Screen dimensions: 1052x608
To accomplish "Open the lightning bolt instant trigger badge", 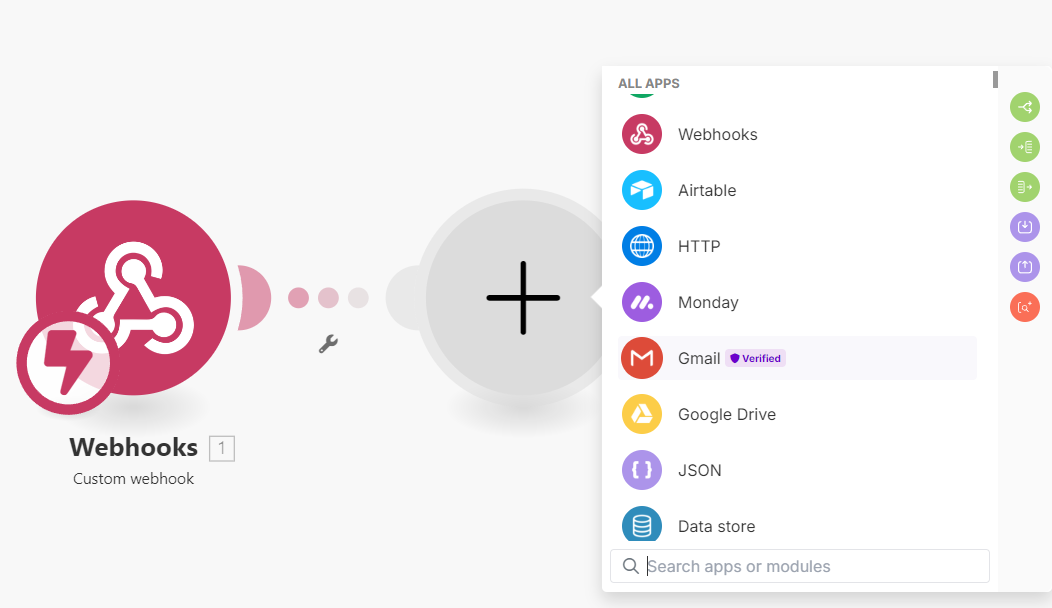I will pos(66,363).
